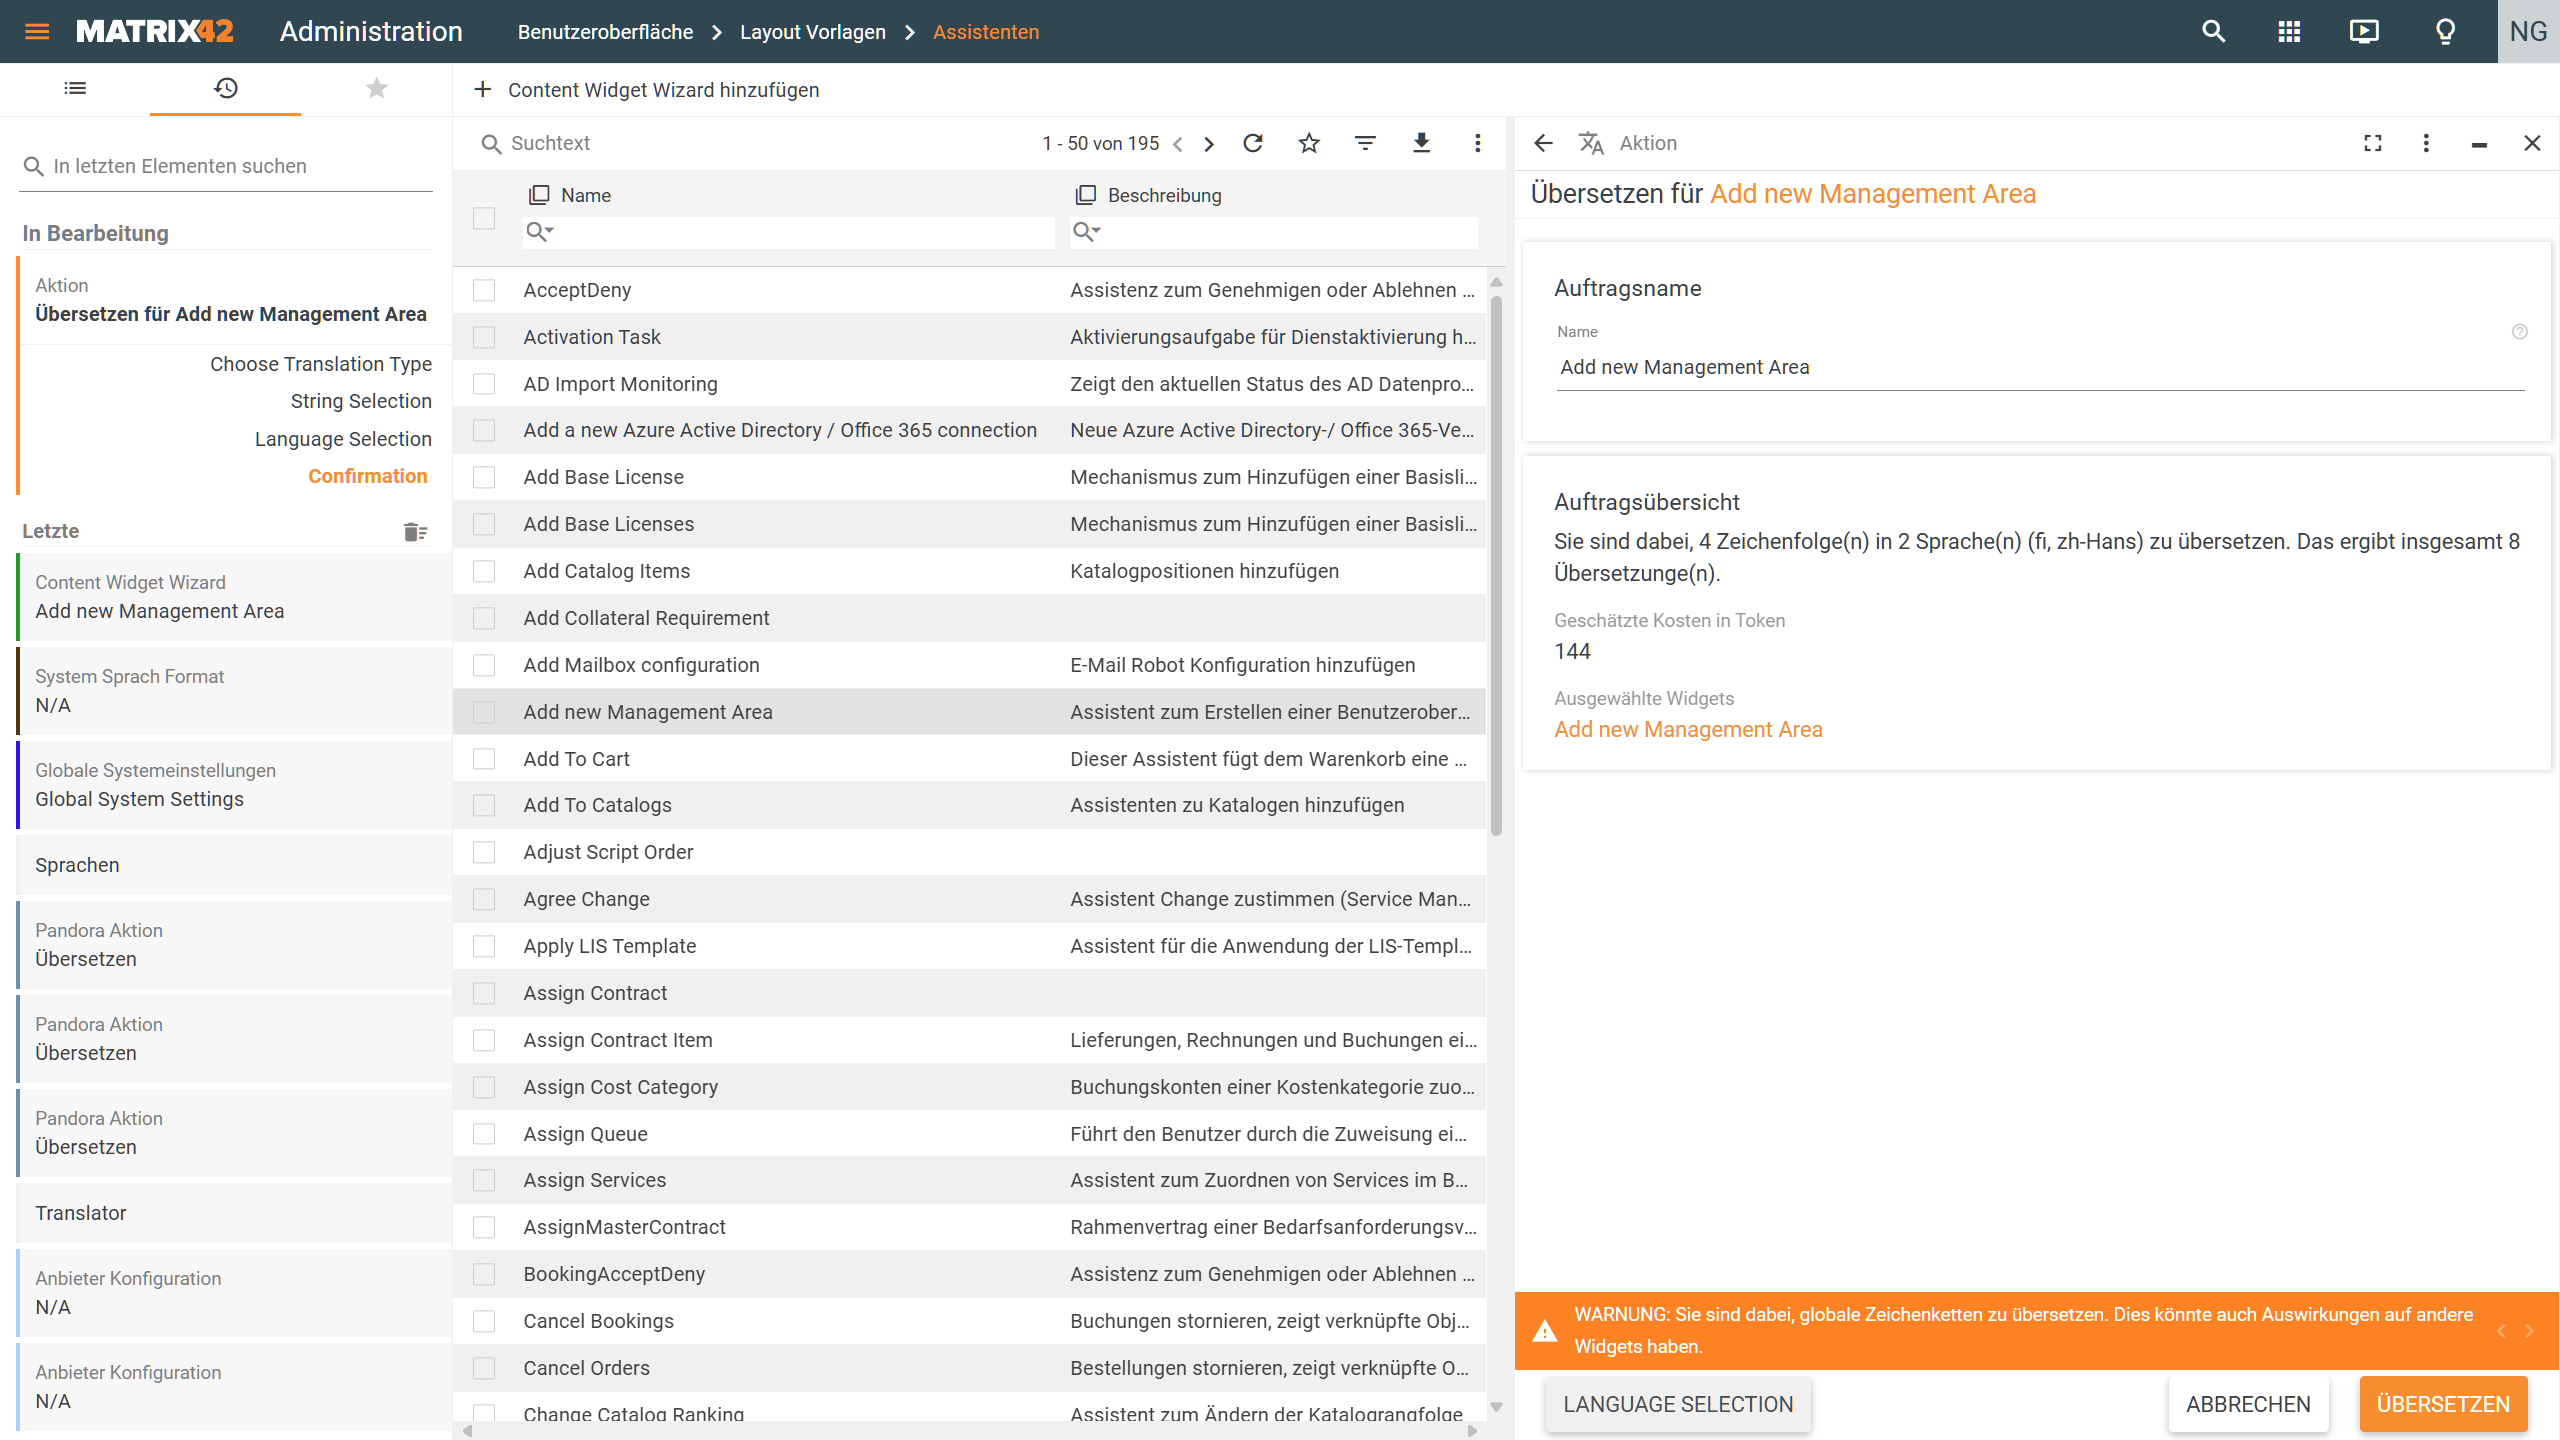Viewport: 2560px width, 1440px height.
Task: Click the lightbulb tips icon
Action: coord(2445,31)
